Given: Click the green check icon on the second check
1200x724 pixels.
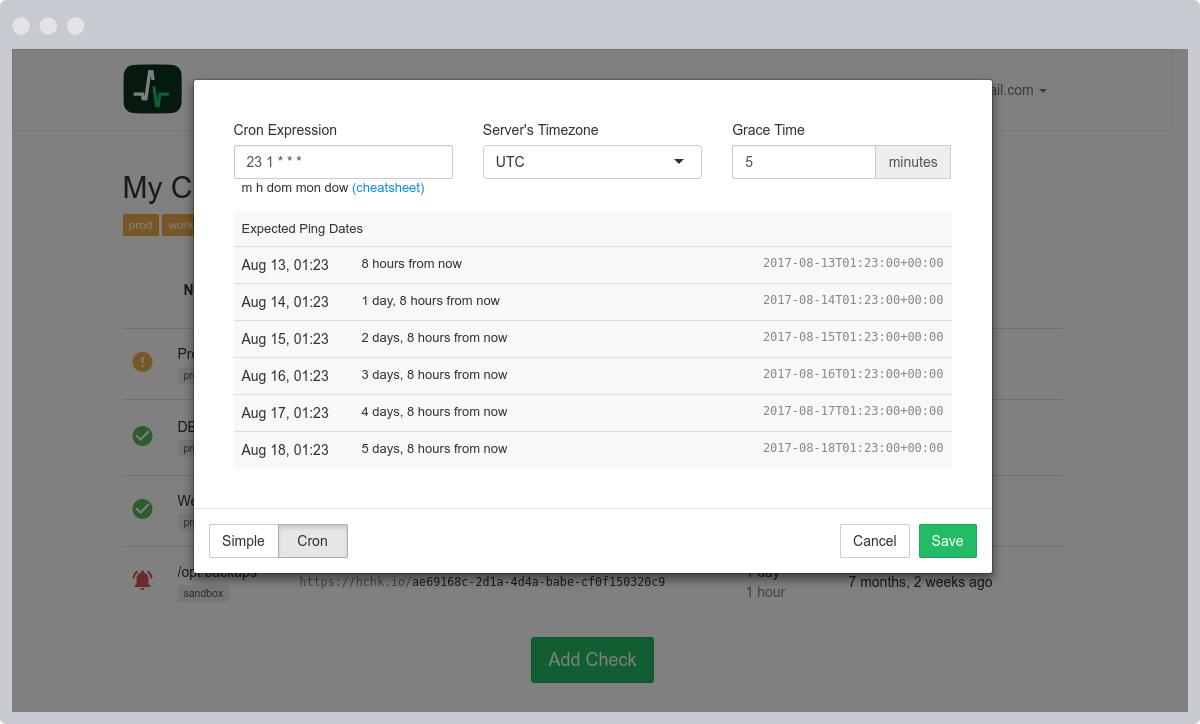Looking at the screenshot, I should tap(142, 437).
